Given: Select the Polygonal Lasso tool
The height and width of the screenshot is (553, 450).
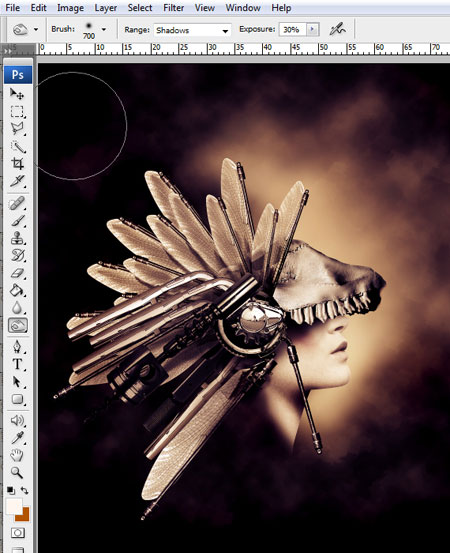Looking at the screenshot, I should [x=17, y=129].
